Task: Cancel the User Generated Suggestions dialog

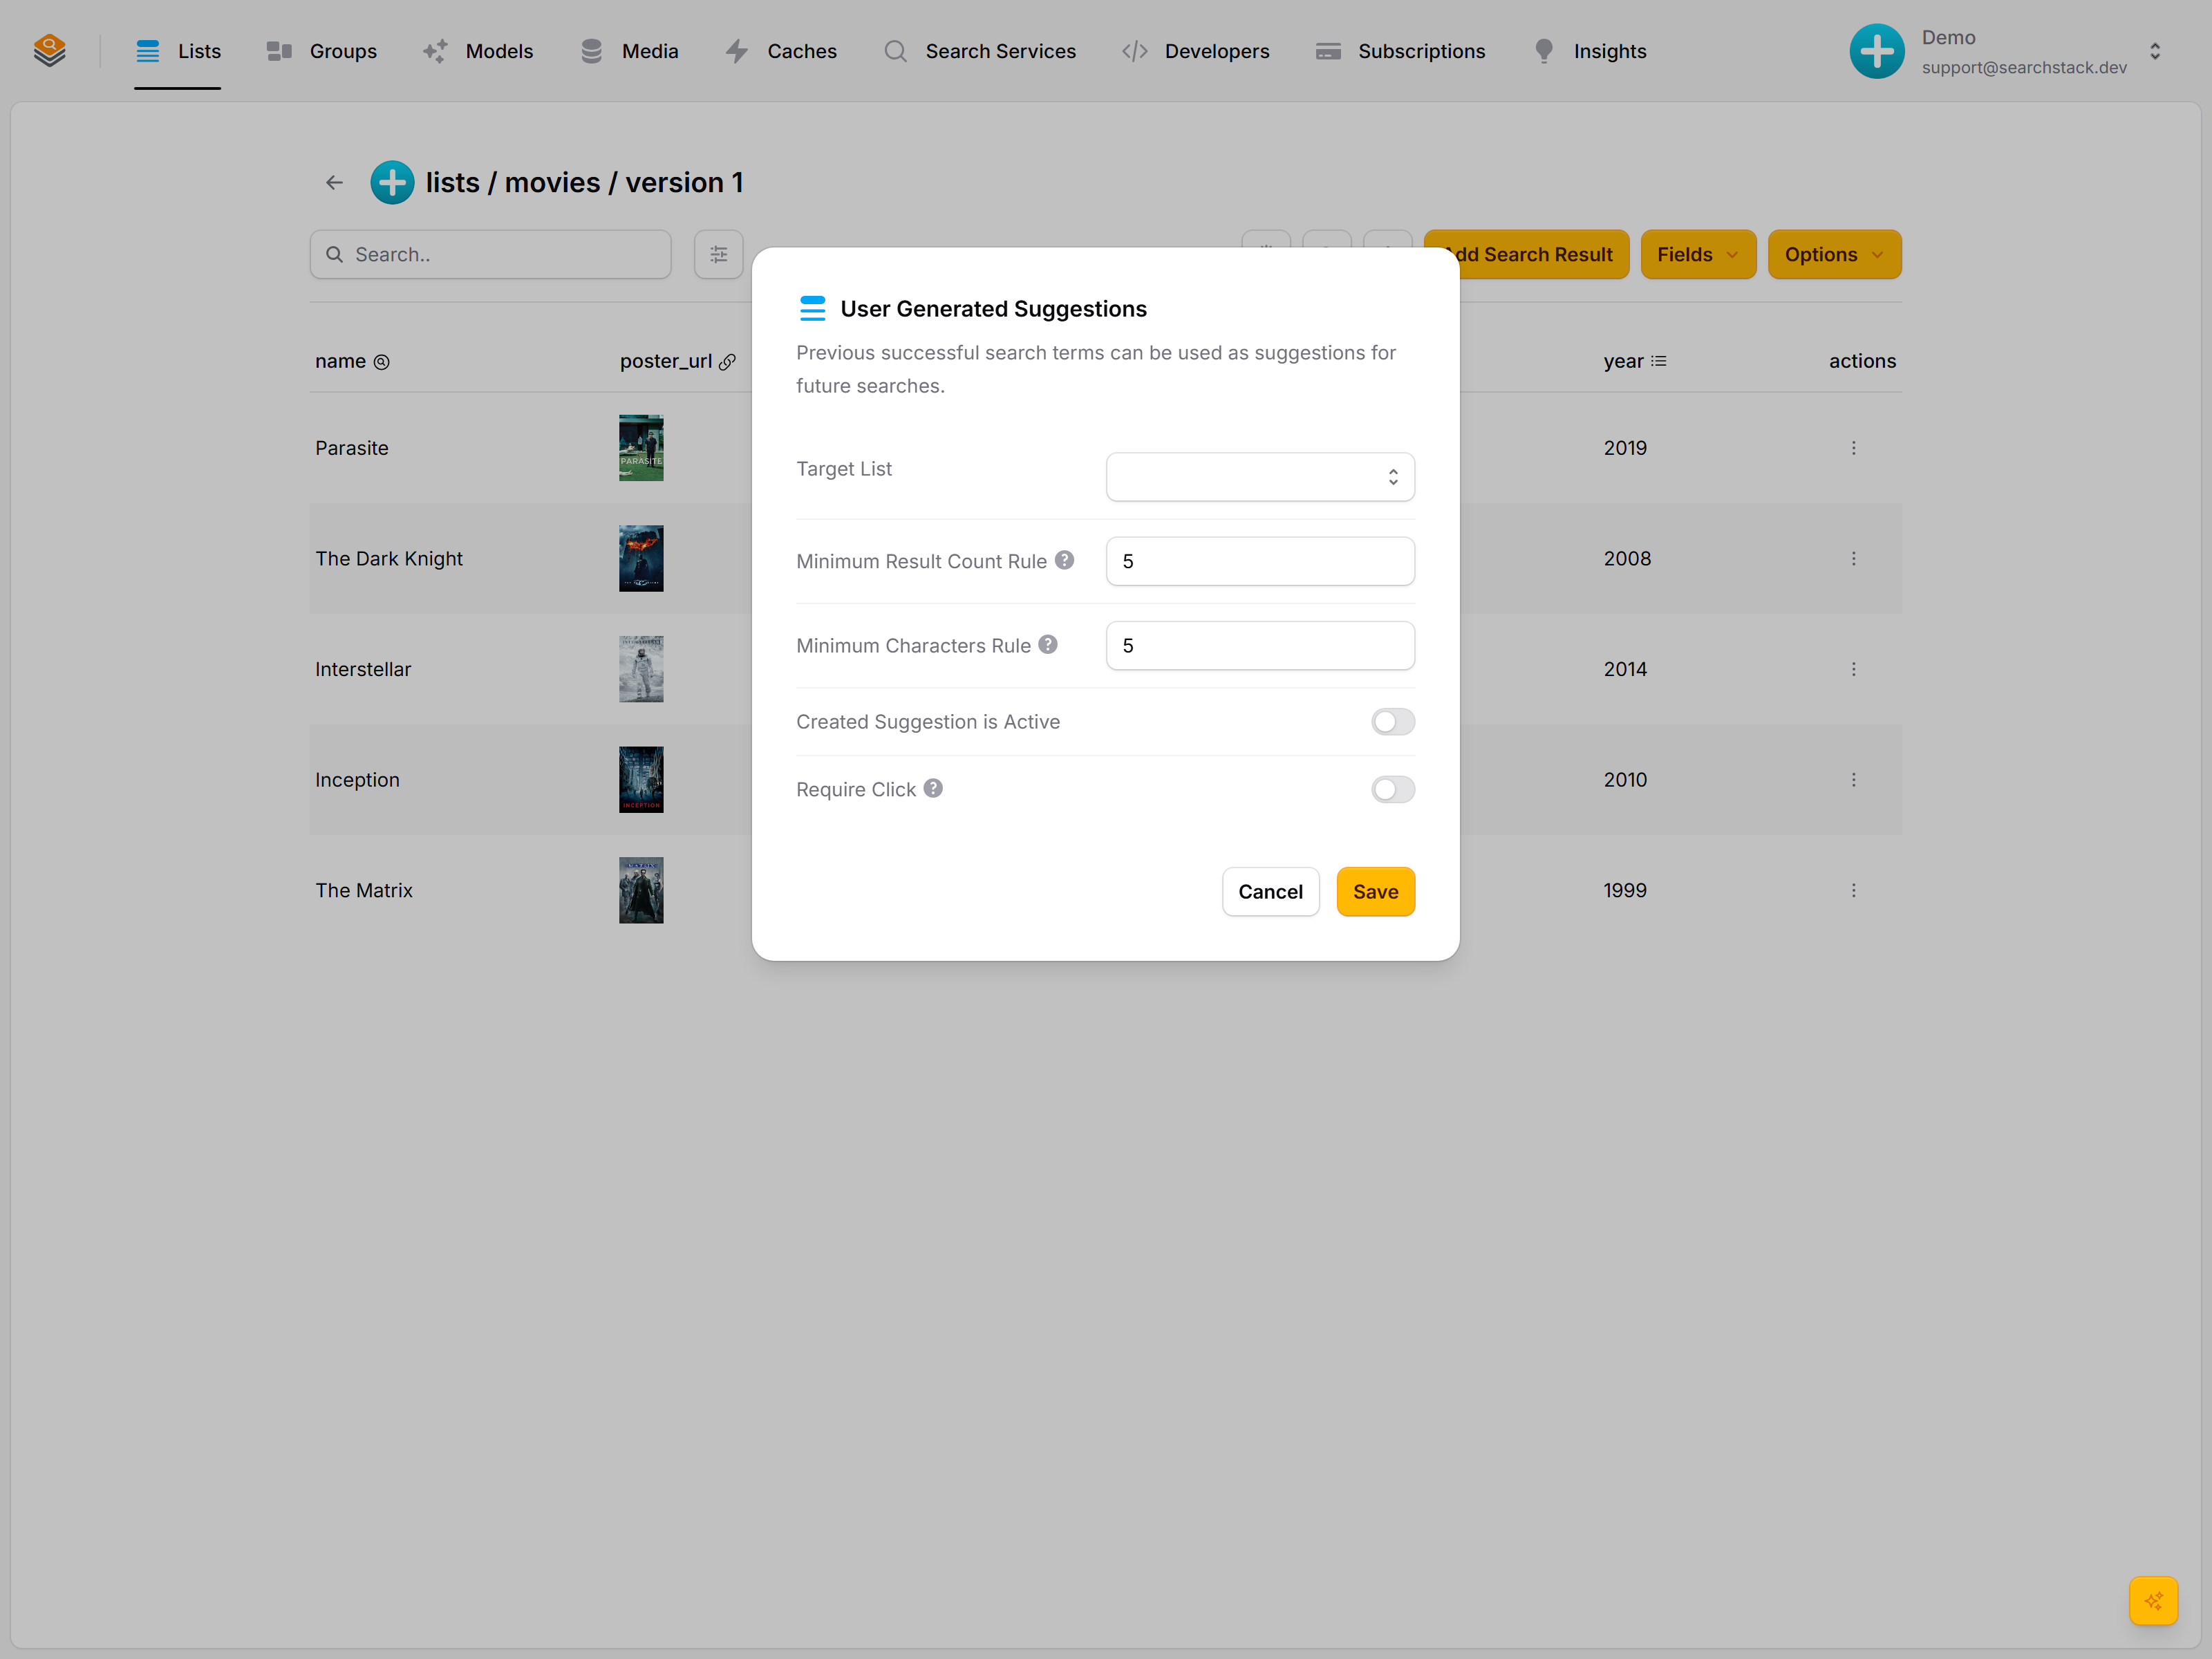Action: coord(1270,891)
